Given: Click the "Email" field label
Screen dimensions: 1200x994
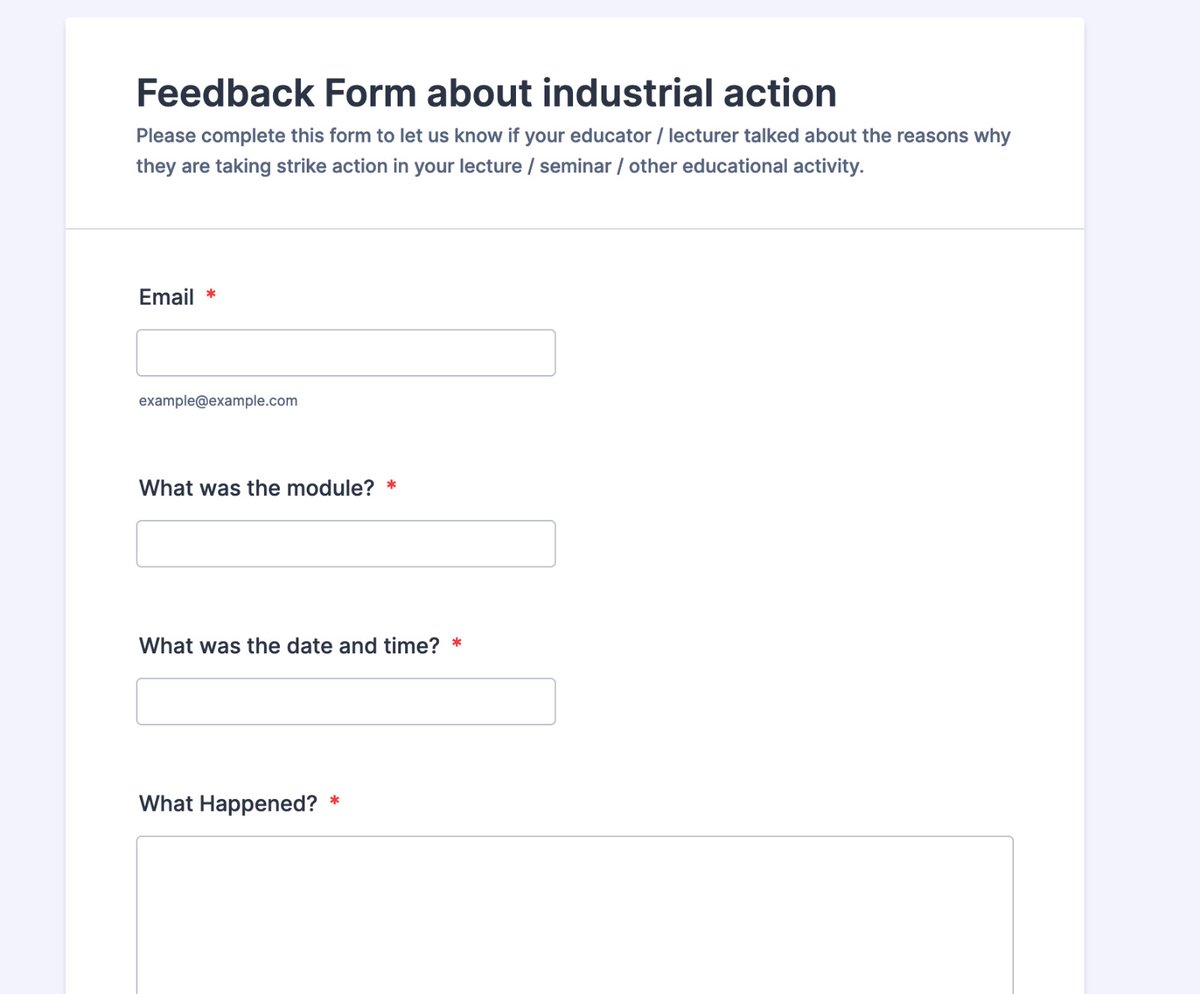Looking at the screenshot, I should click(167, 297).
